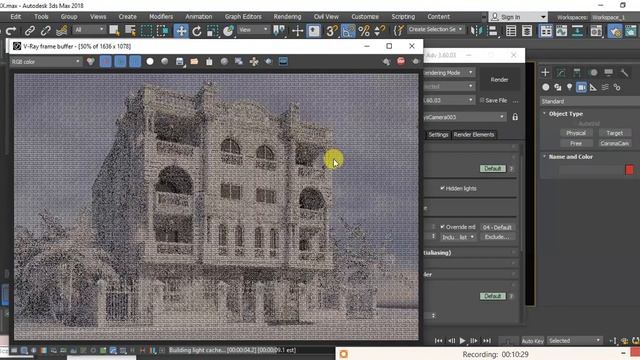Open the Selection Filter 'All' dropdown
Image resolution: width=640 pixels, height=360 pixels.
89,29
